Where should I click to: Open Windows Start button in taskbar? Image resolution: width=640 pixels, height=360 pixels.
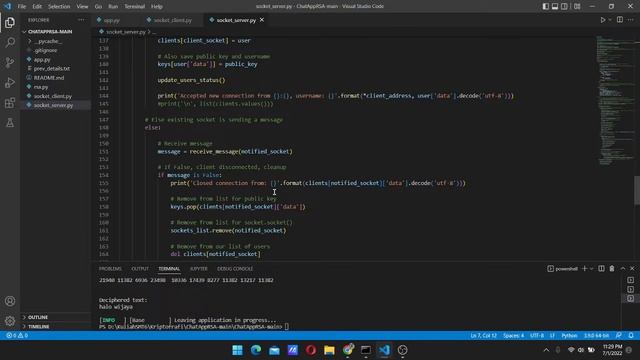238,350
